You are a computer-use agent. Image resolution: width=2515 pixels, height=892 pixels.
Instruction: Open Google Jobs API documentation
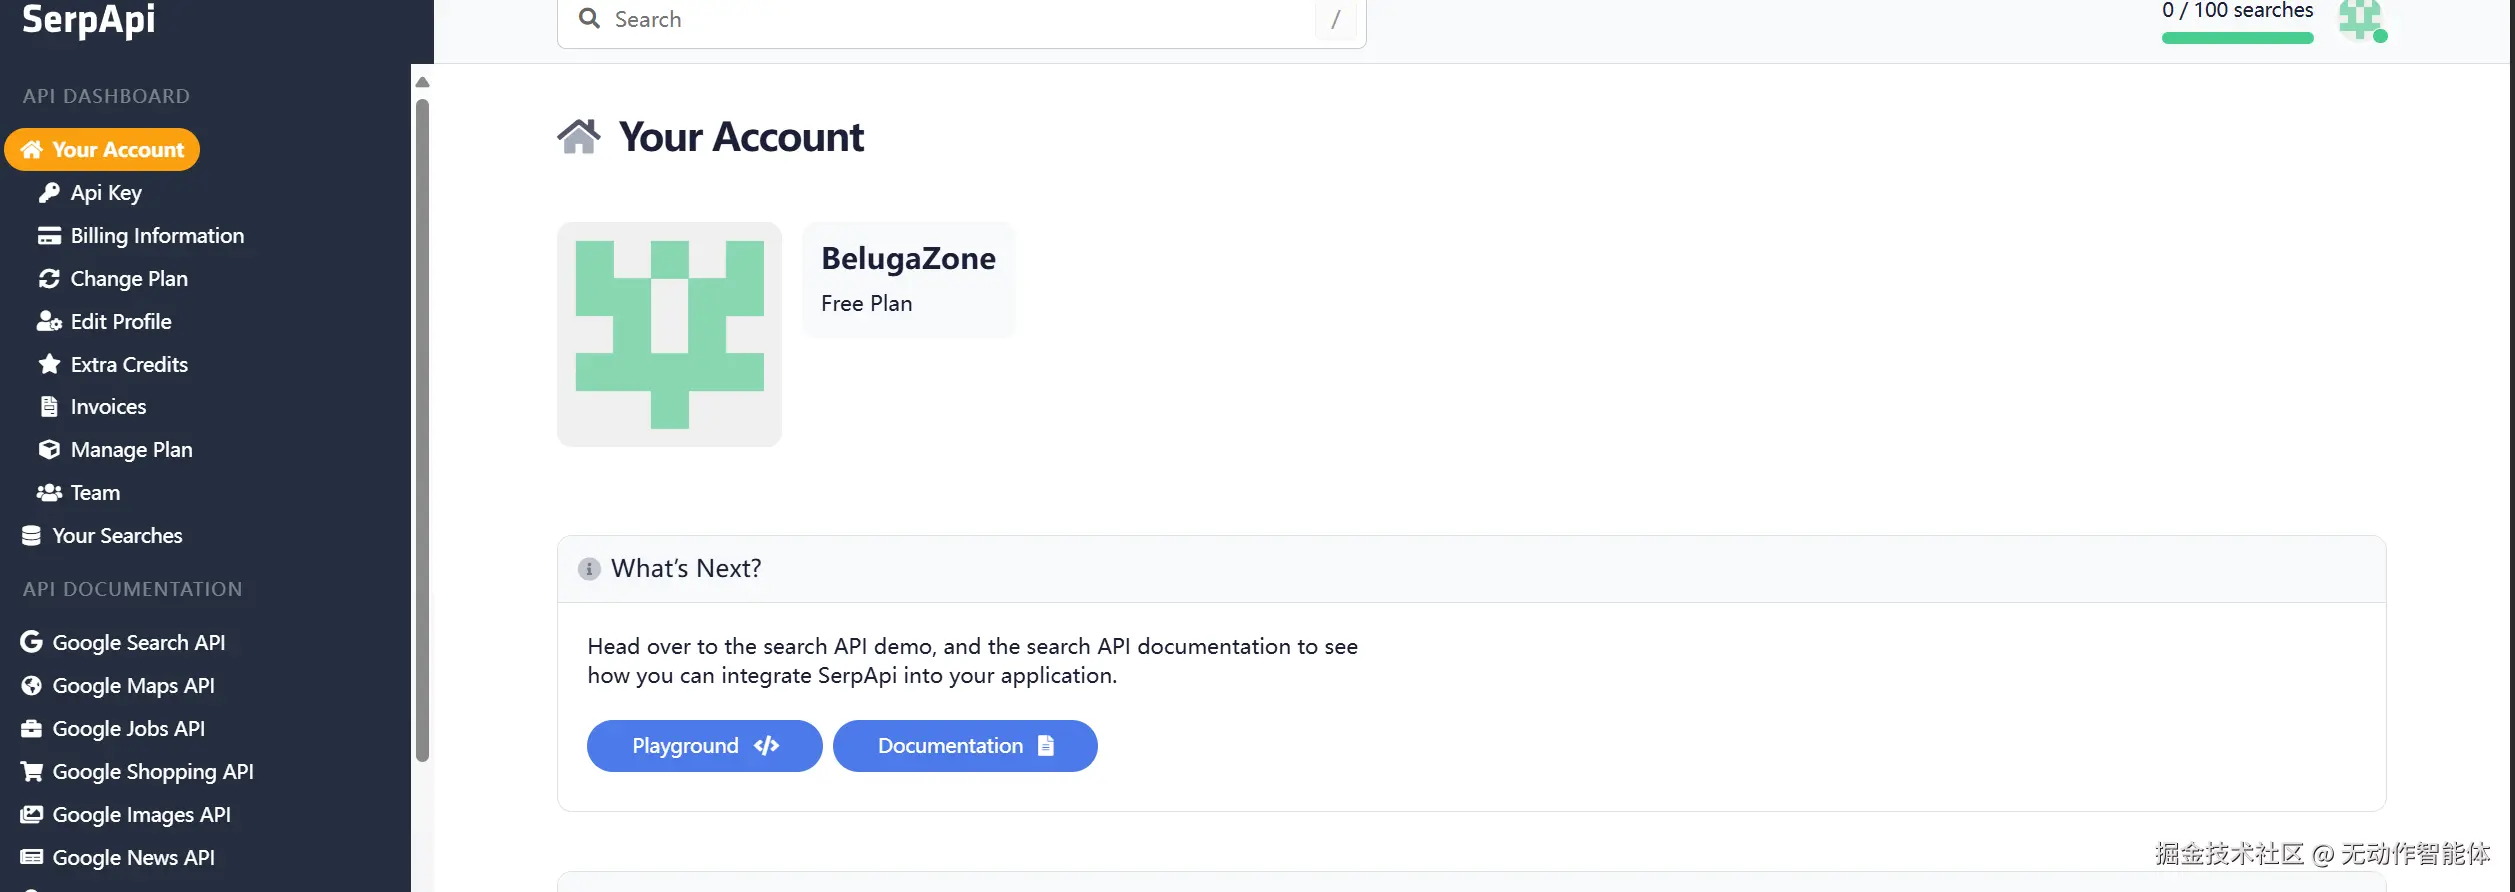(128, 729)
